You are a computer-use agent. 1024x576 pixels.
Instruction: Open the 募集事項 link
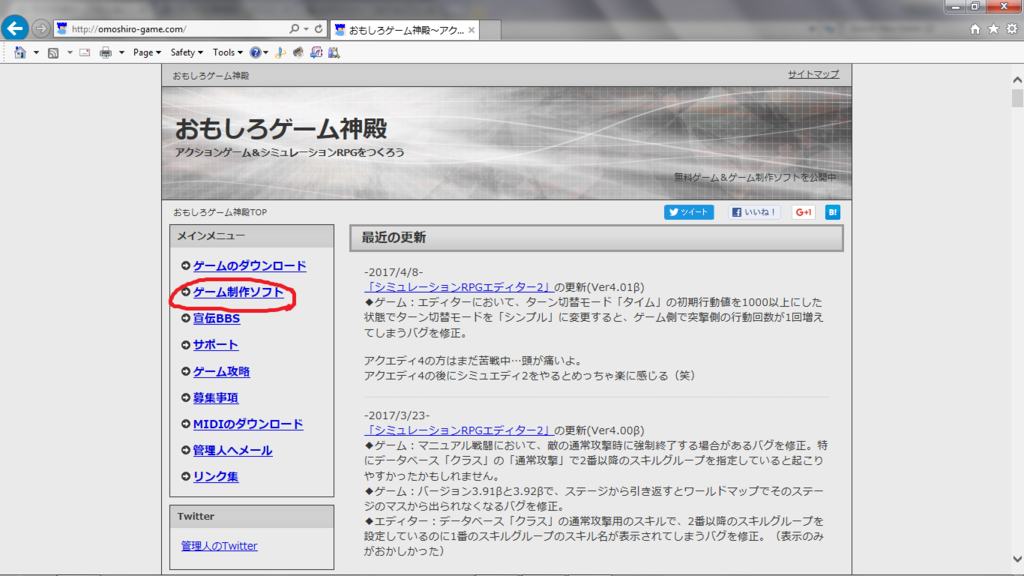click(216, 398)
